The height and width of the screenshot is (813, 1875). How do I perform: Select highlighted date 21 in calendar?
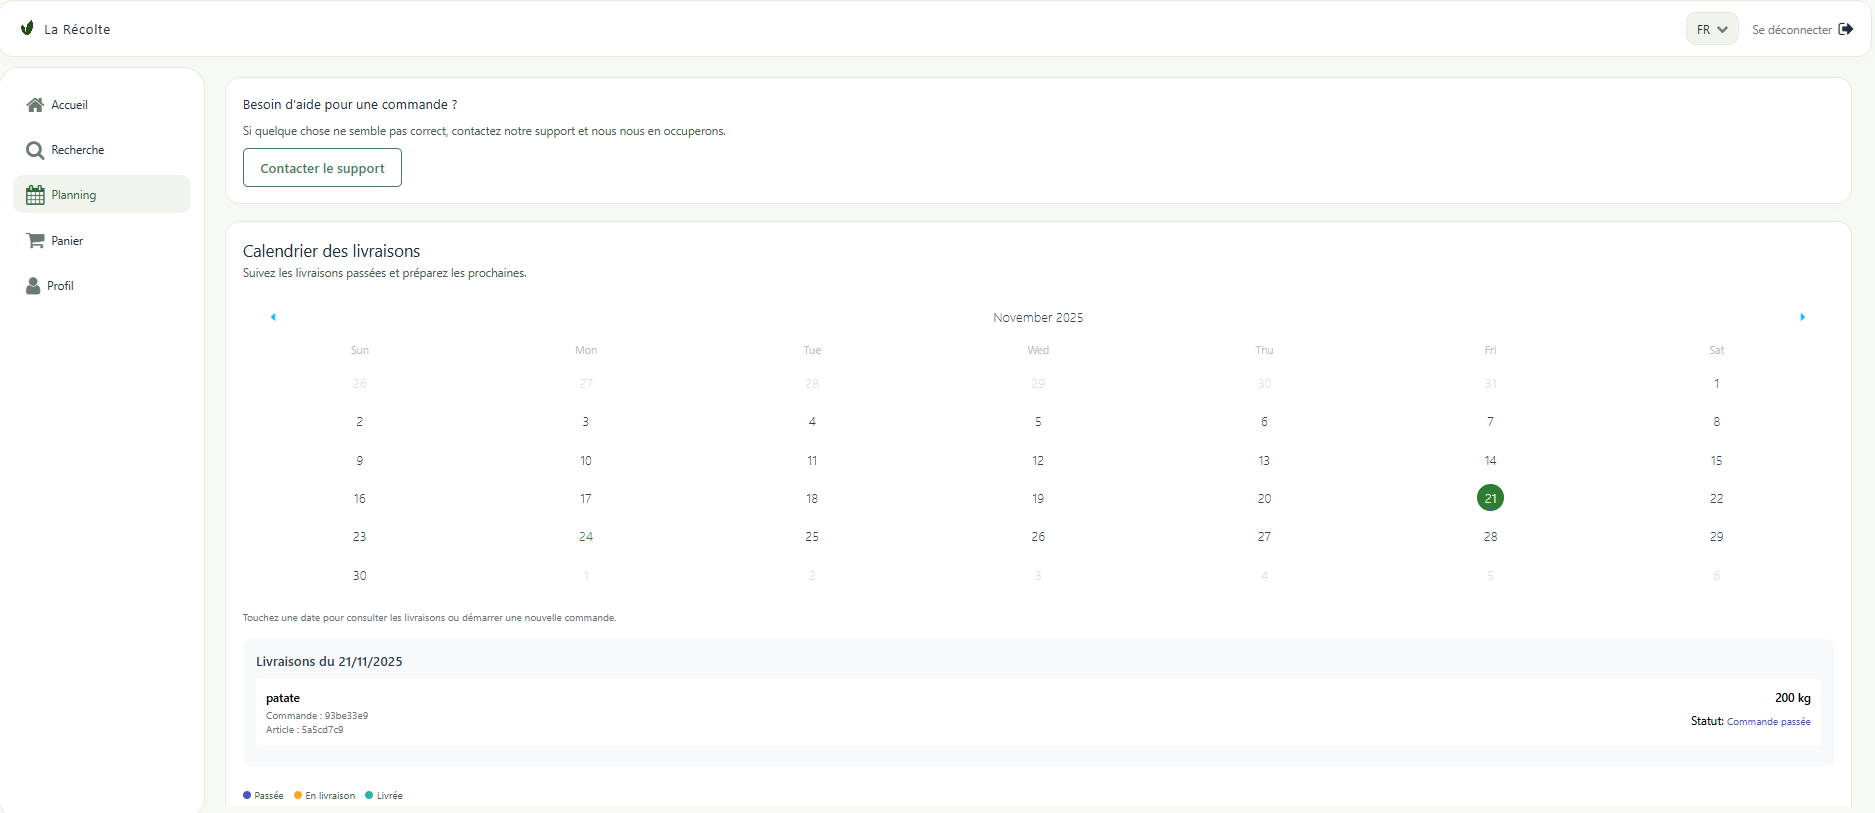[1490, 498]
